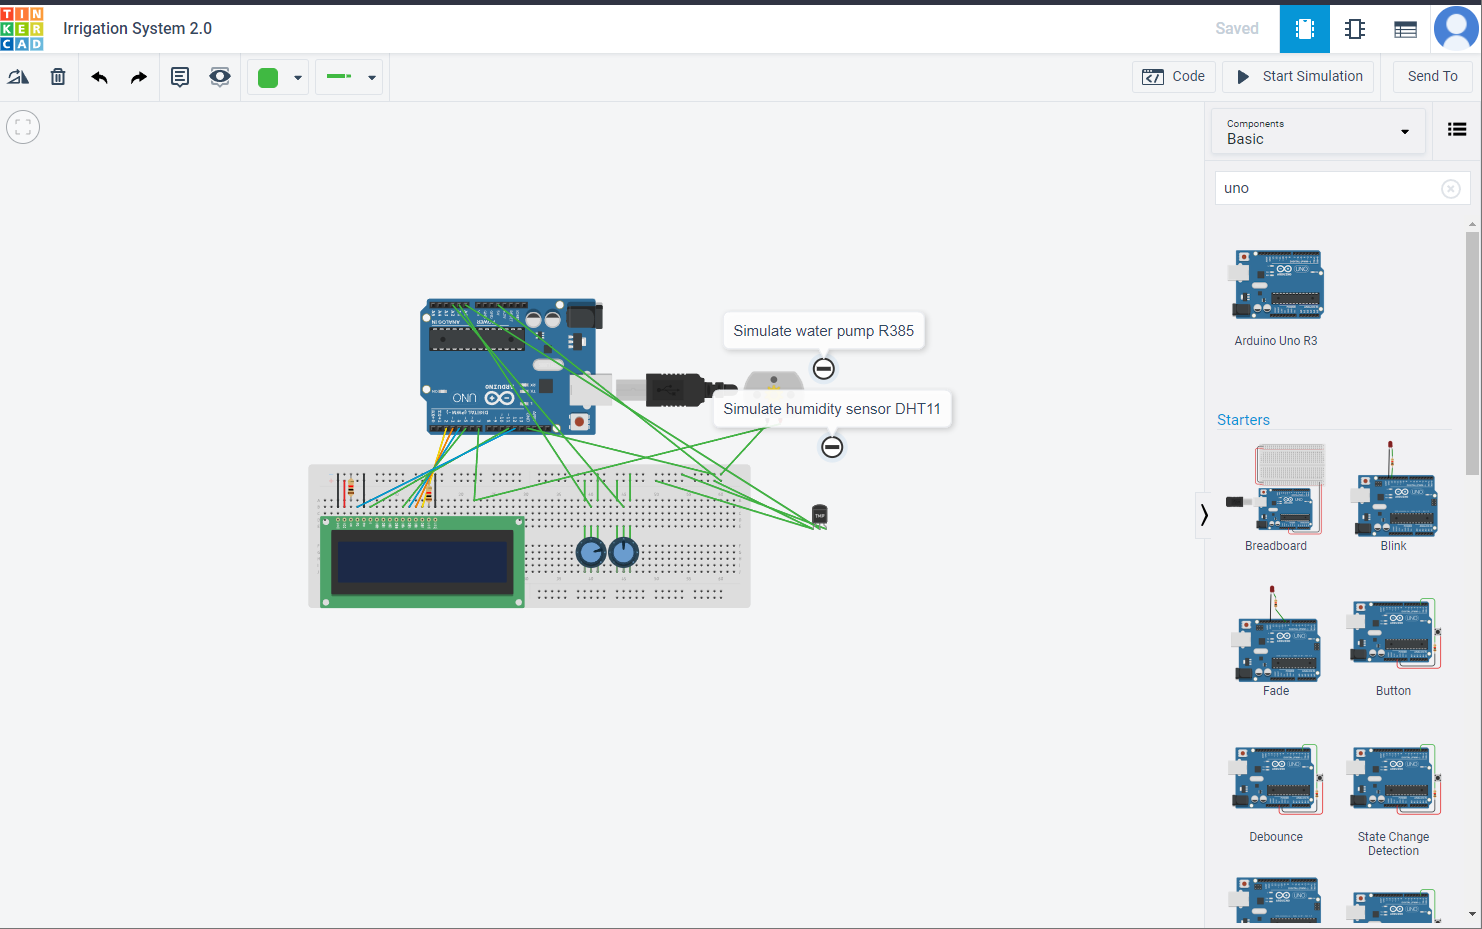Toggle notes visibility eye icon
The width and height of the screenshot is (1482, 929).
(x=220, y=77)
